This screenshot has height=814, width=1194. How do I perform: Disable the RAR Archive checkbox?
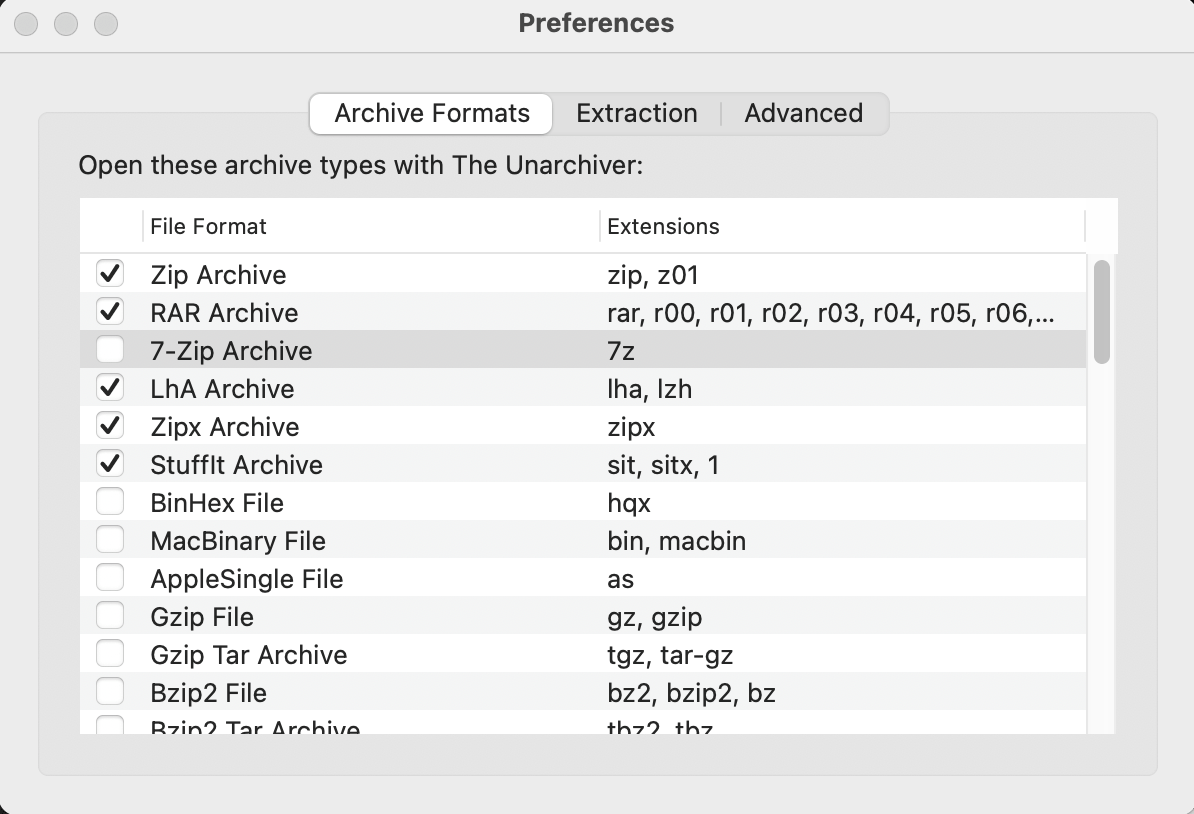(x=110, y=312)
